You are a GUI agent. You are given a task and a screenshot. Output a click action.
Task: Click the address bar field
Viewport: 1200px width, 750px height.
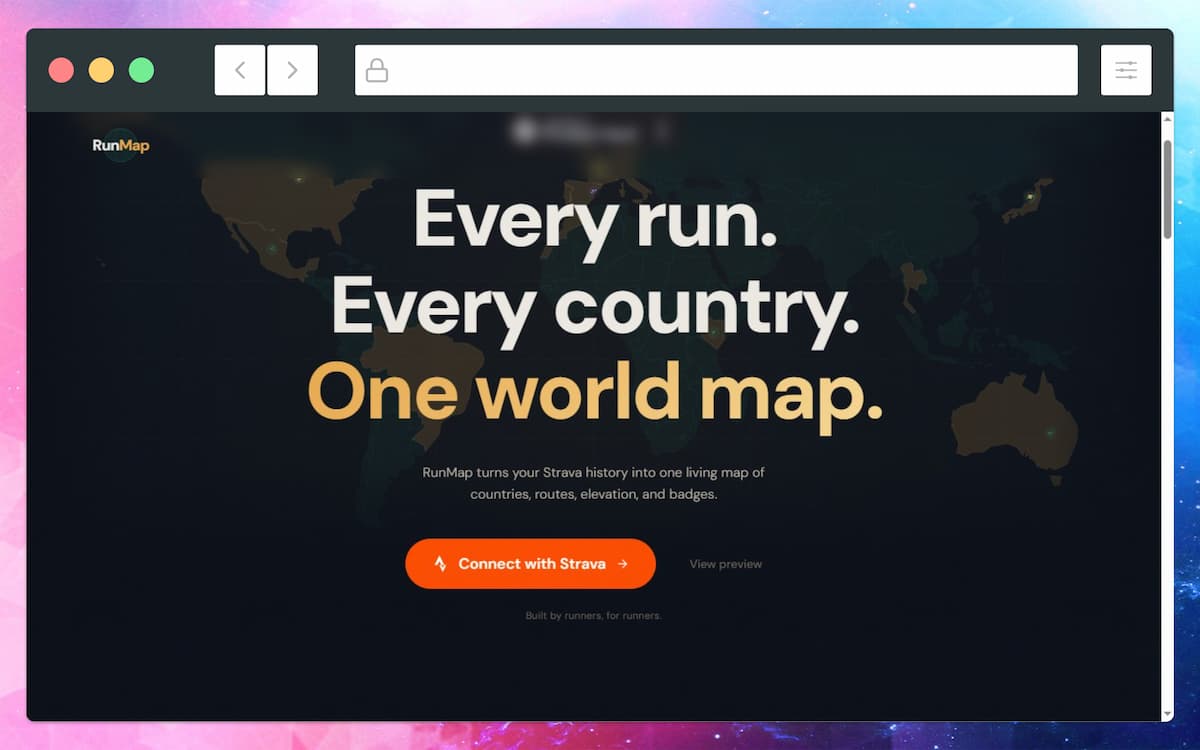[x=716, y=70]
